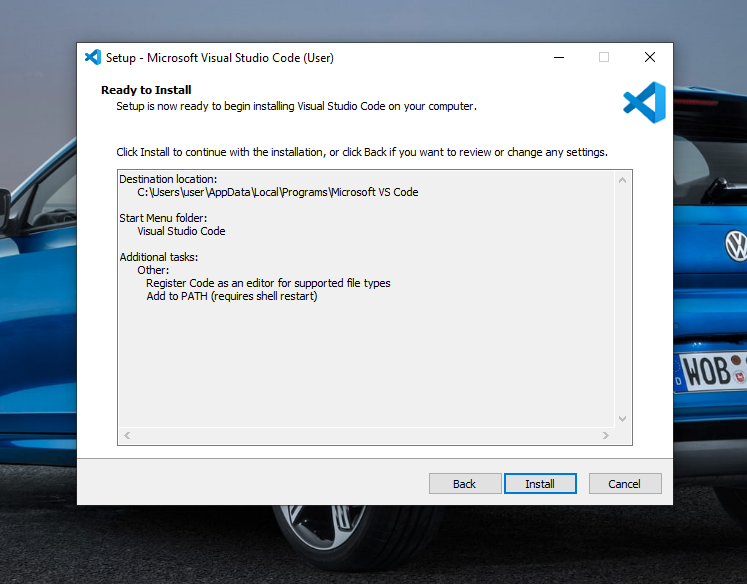
Task: Click the 'Add to PATH' summary line
Action: pos(231,296)
